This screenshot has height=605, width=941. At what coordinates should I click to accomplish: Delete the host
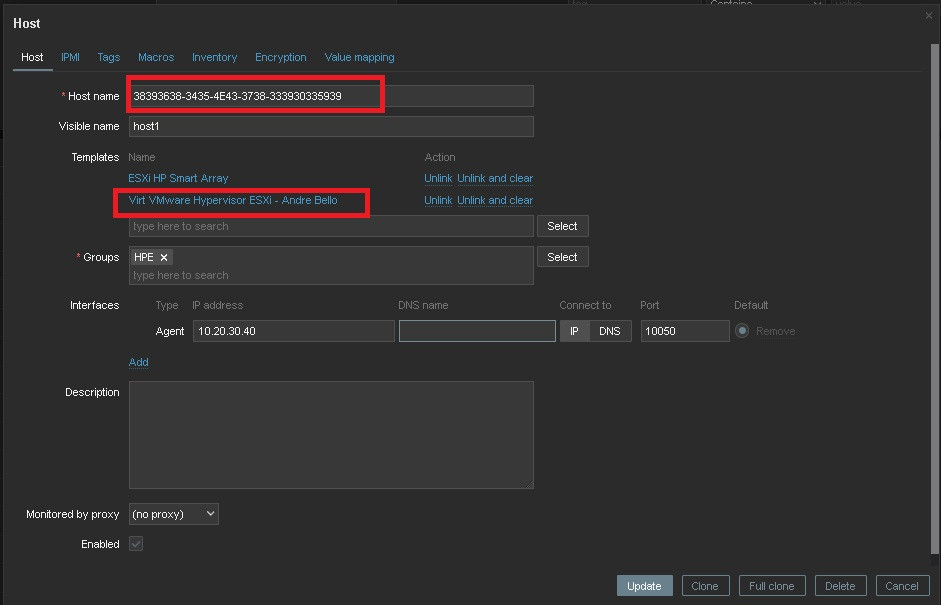pyautogui.click(x=840, y=586)
